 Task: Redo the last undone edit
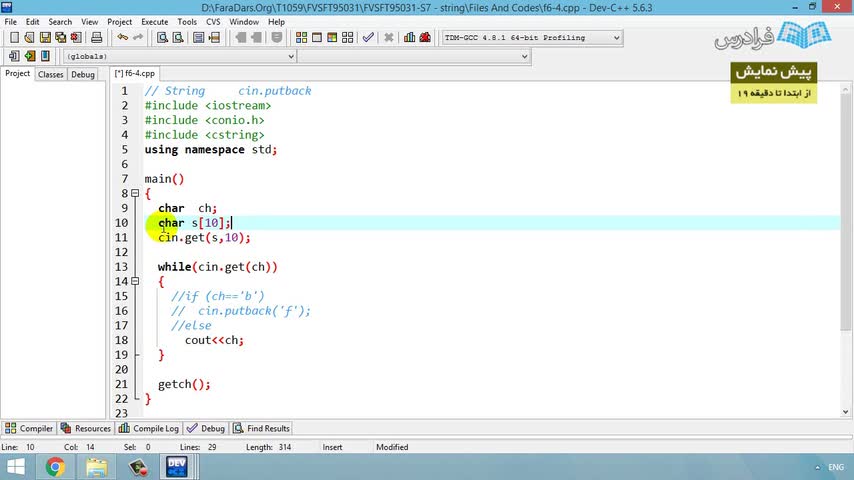point(138,38)
